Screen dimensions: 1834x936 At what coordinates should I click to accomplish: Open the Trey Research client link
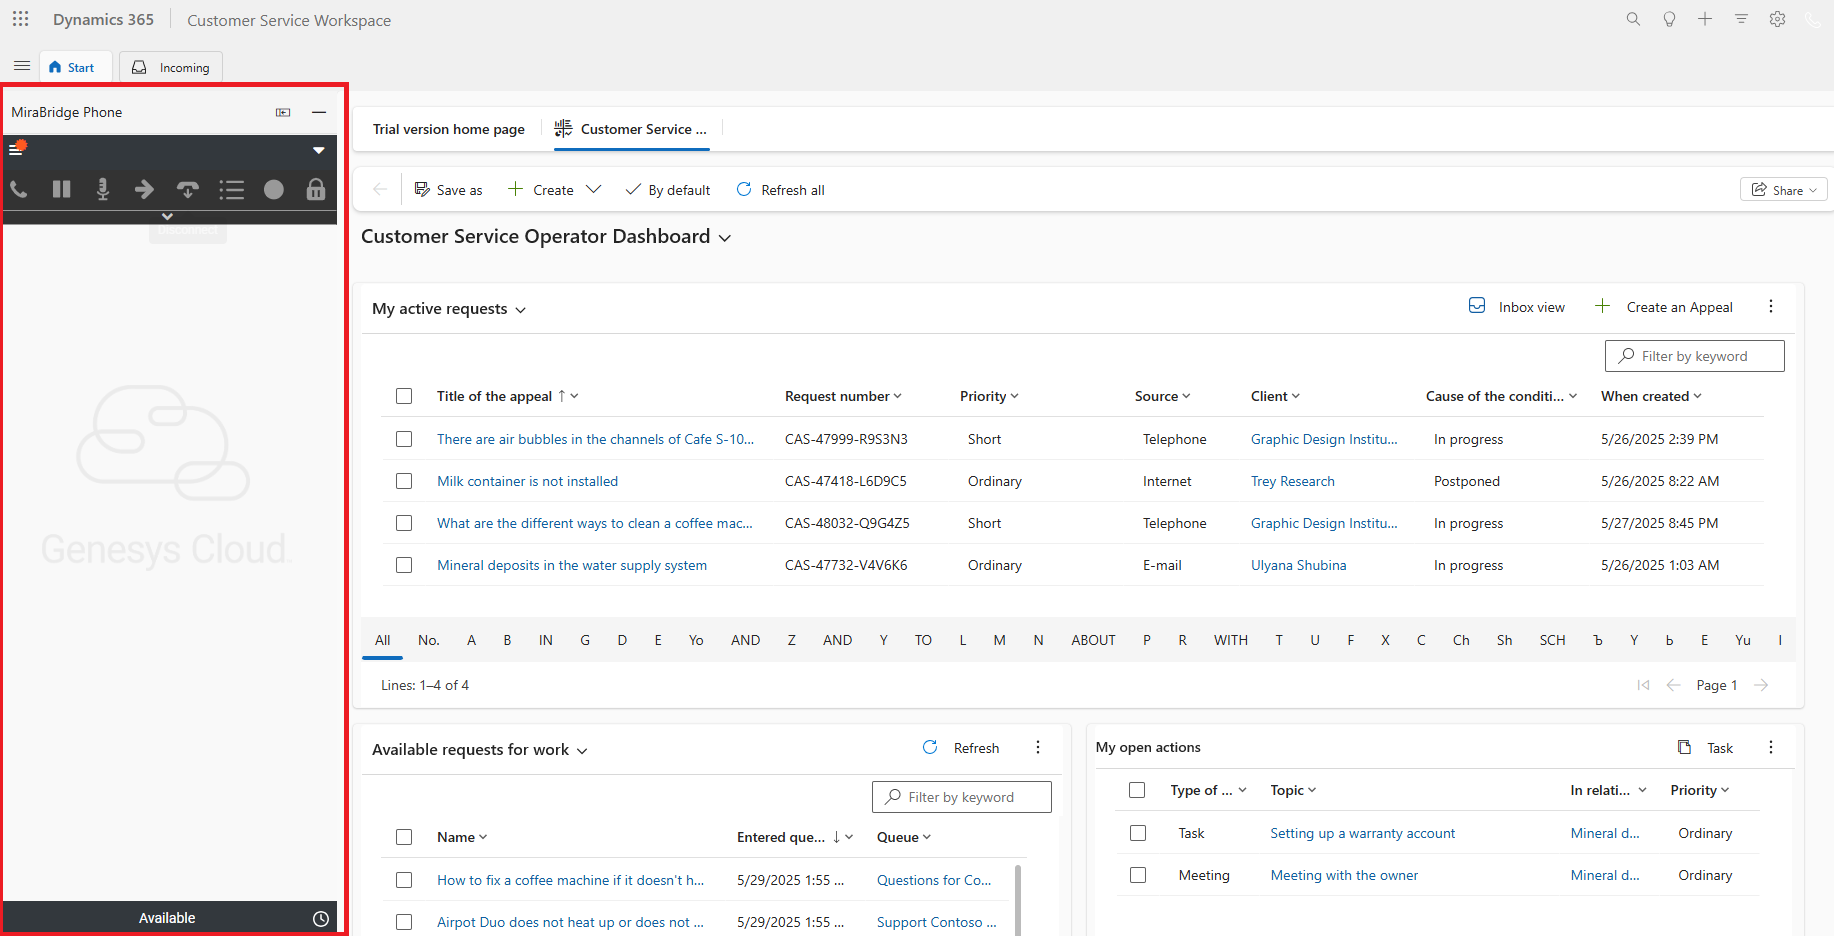click(1292, 481)
